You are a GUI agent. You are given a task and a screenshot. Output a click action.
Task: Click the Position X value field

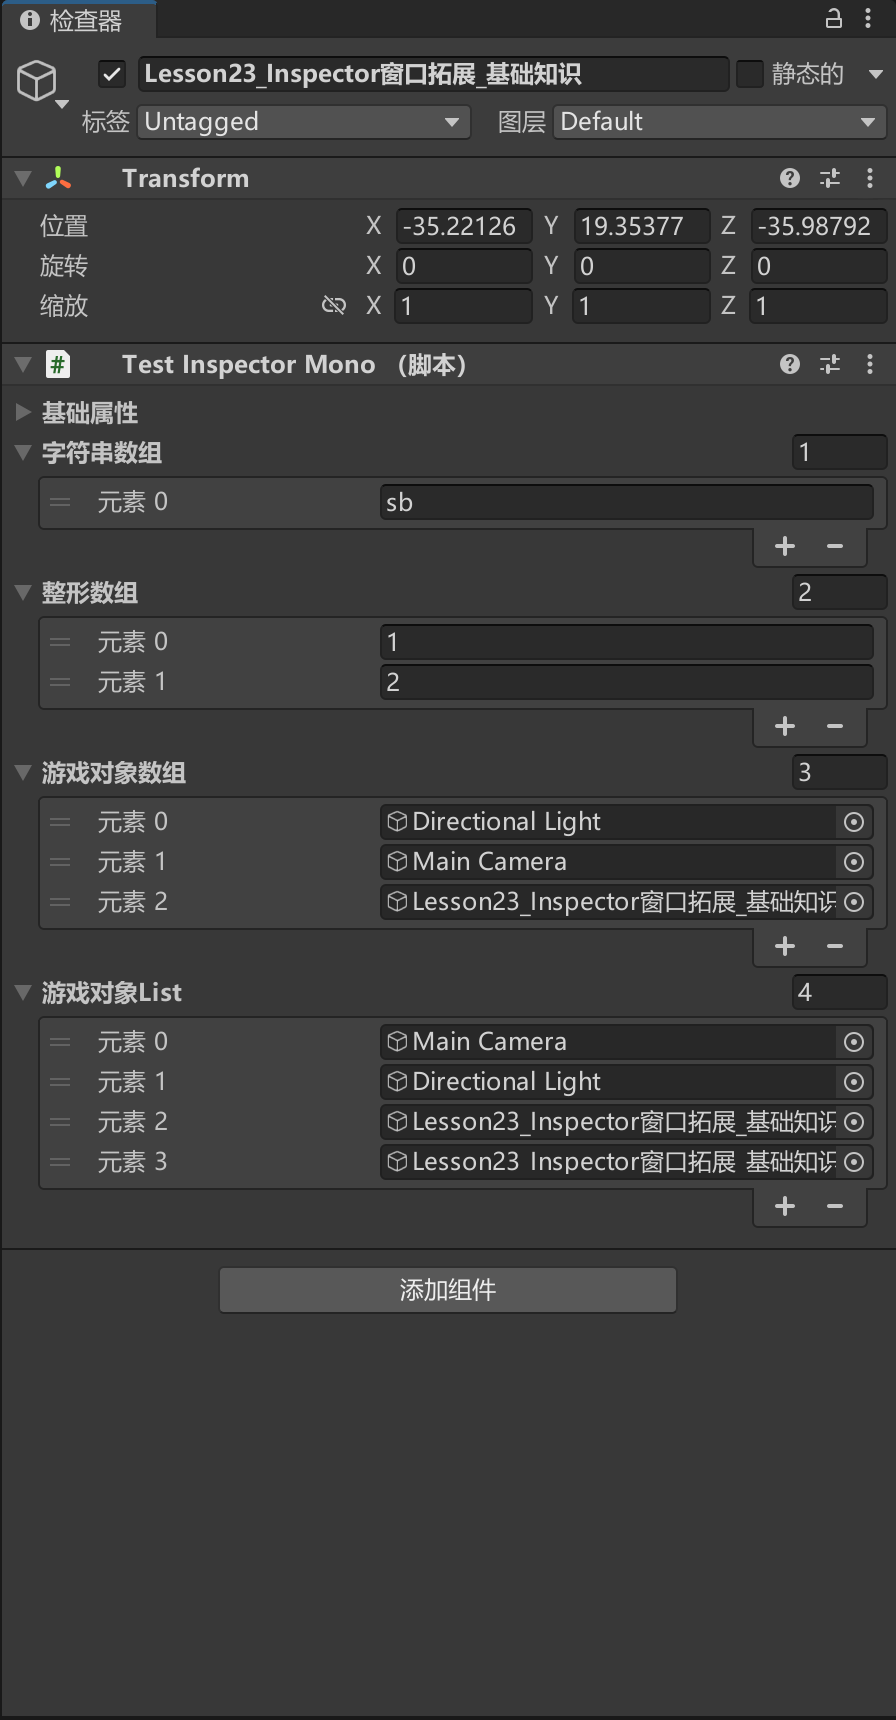463,226
